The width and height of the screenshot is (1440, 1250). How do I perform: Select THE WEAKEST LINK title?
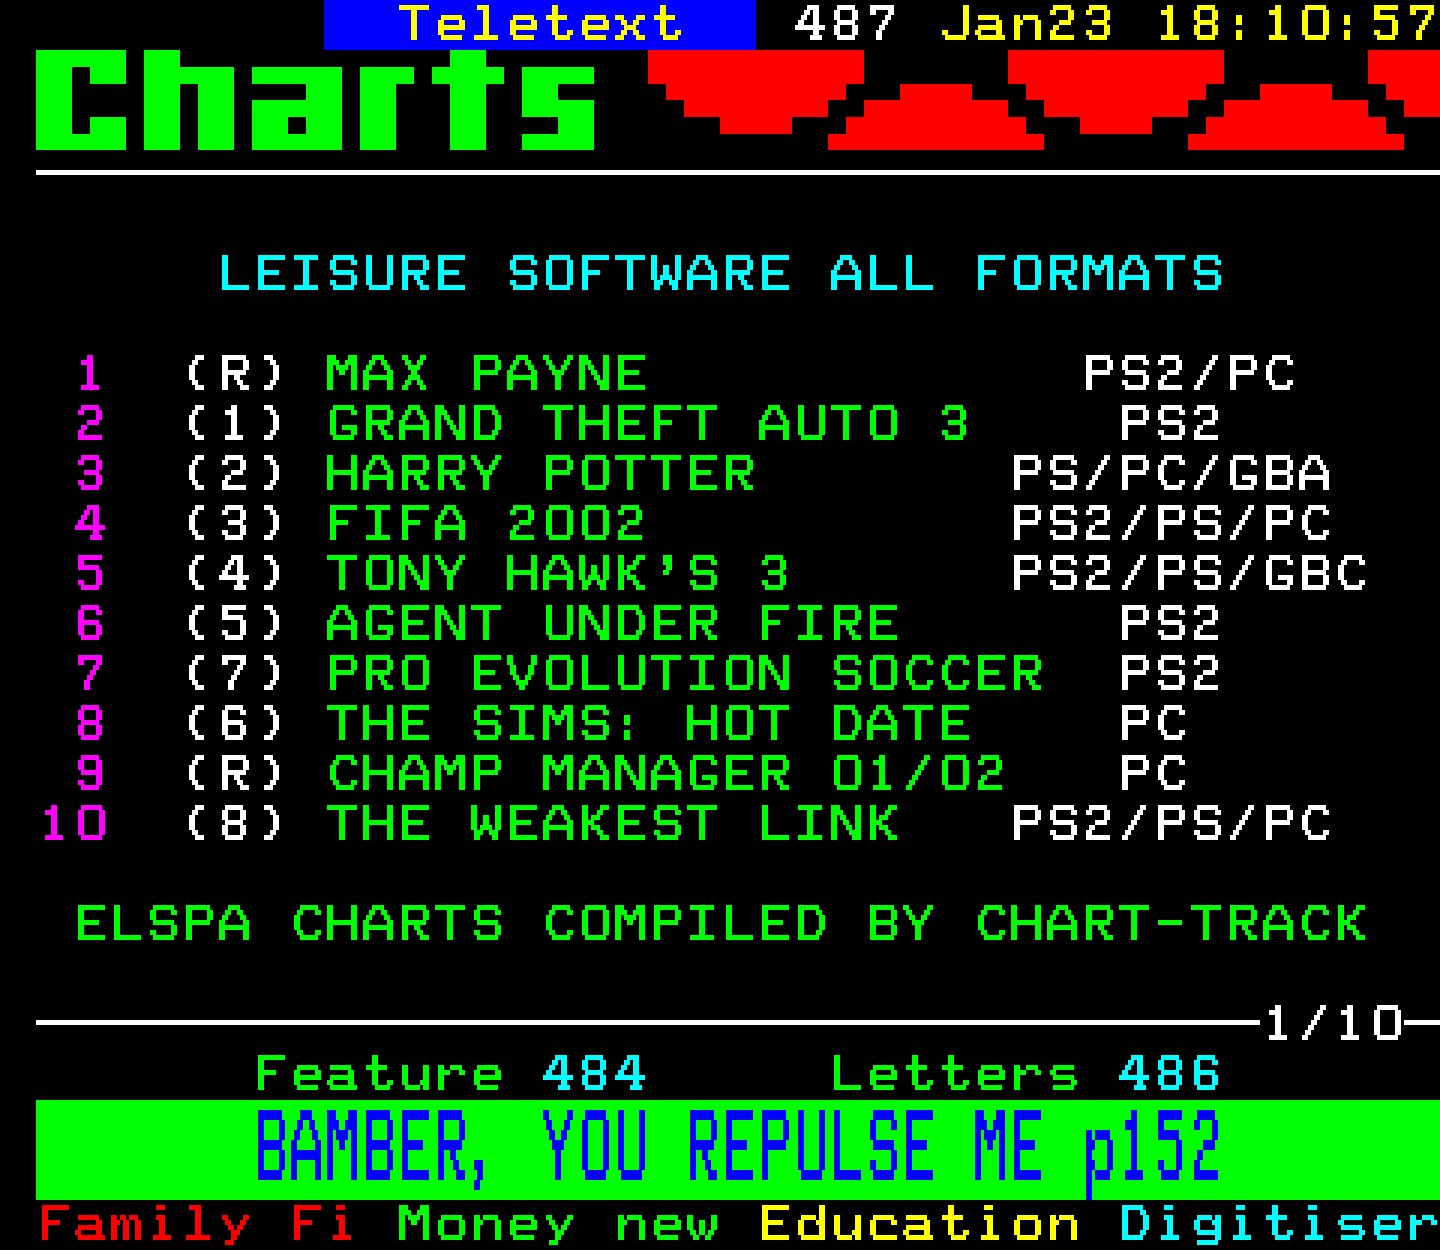612,824
